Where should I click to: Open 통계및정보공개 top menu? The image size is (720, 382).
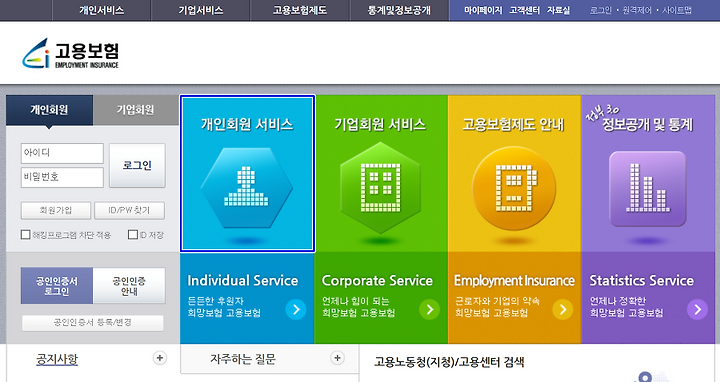(399, 10)
